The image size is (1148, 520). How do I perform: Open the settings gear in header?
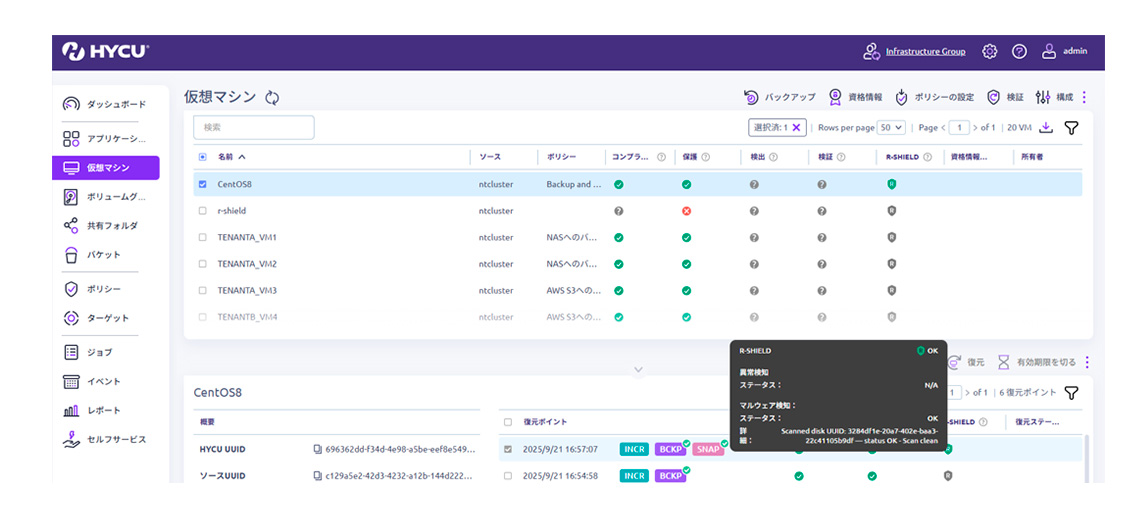click(989, 51)
